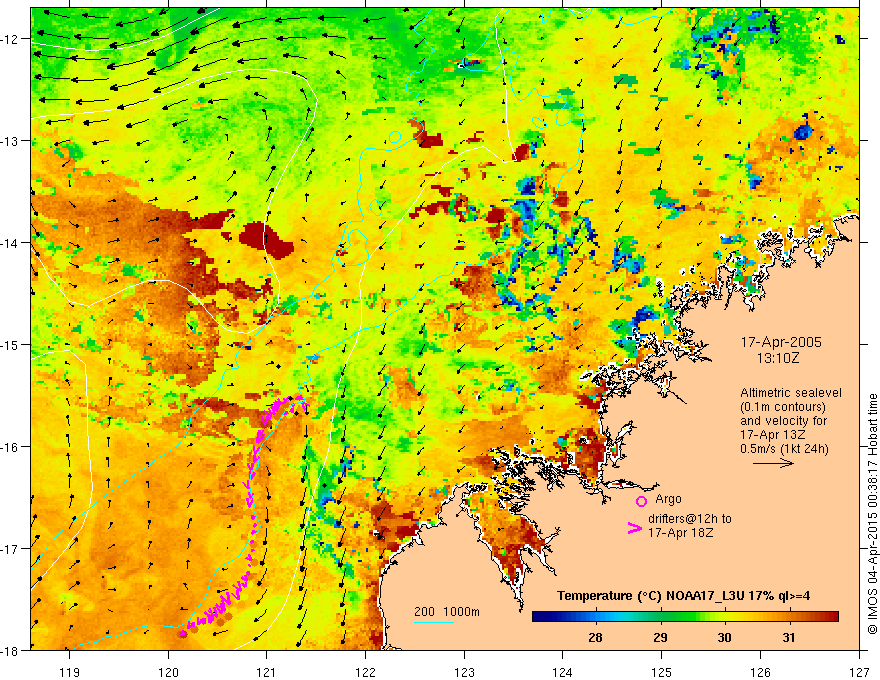Click the '28' value on the temperature scale
880x680 pixels.
[x=595, y=637]
